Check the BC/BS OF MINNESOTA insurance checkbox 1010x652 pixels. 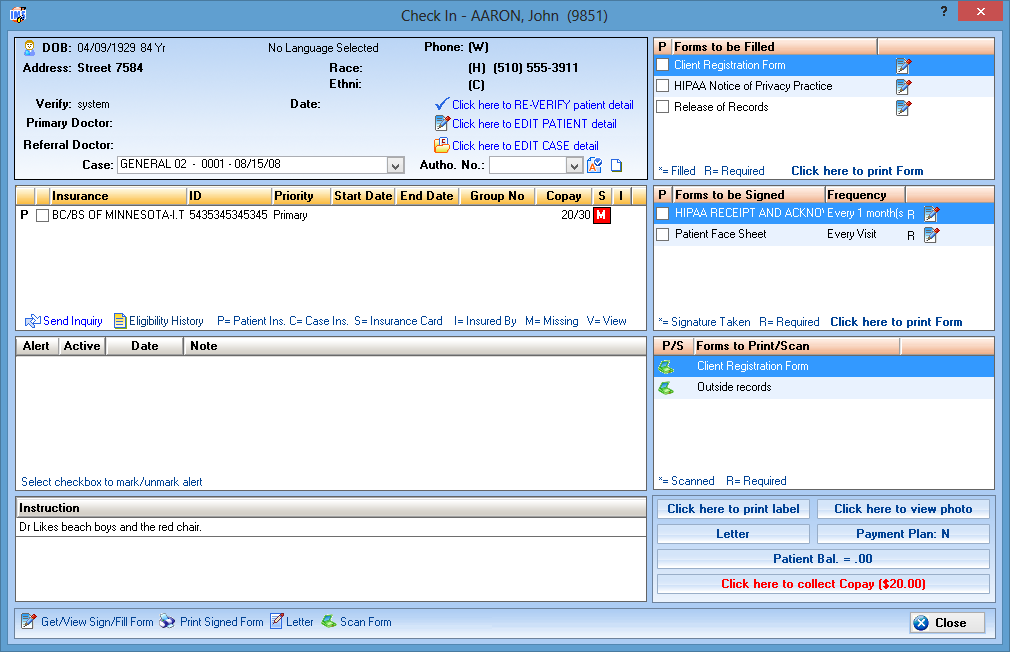click(43, 216)
